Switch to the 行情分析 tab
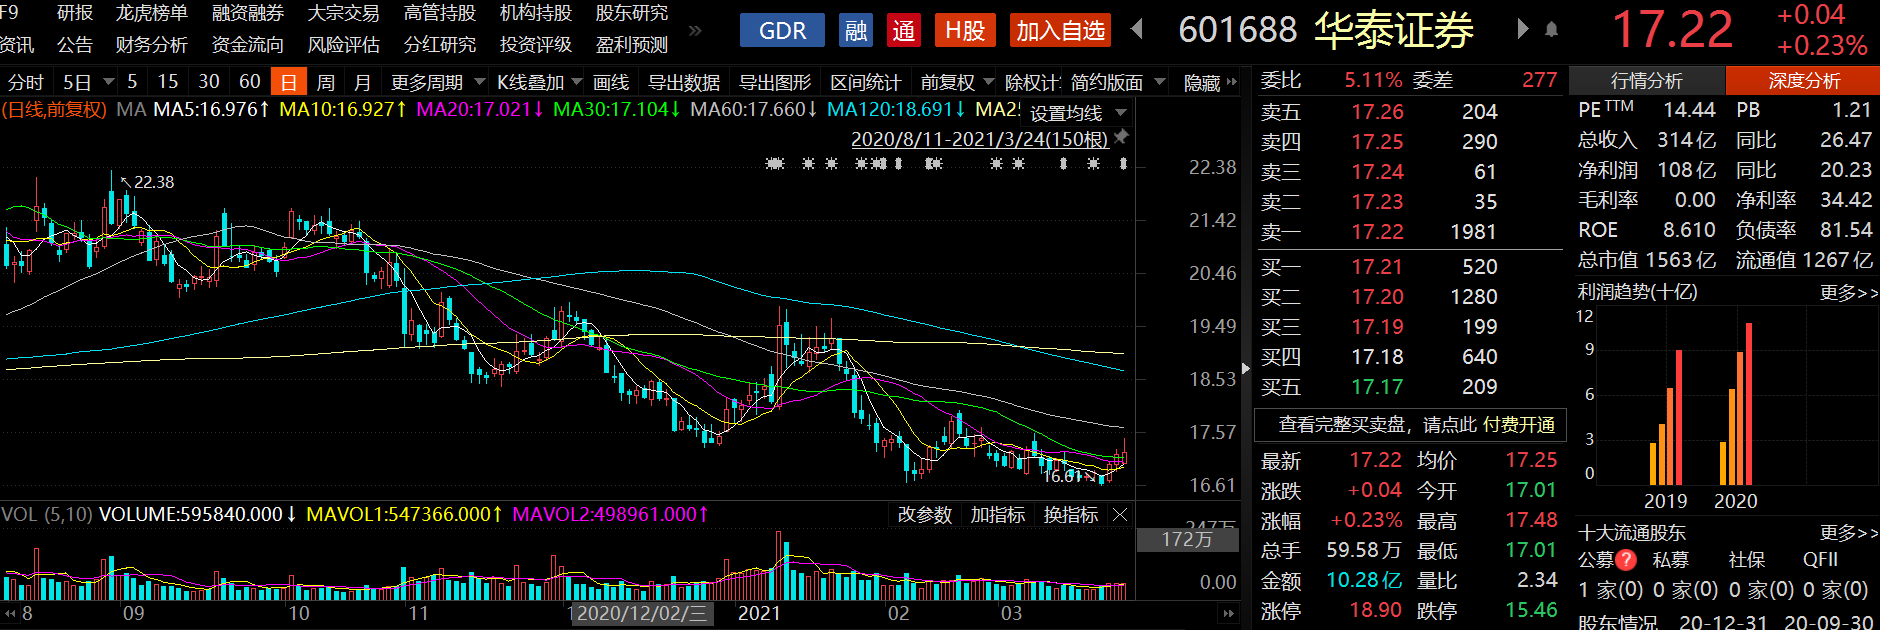Image resolution: width=1880 pixels, height=630 pixels. pyautogui.click(x=1647, y=81)
